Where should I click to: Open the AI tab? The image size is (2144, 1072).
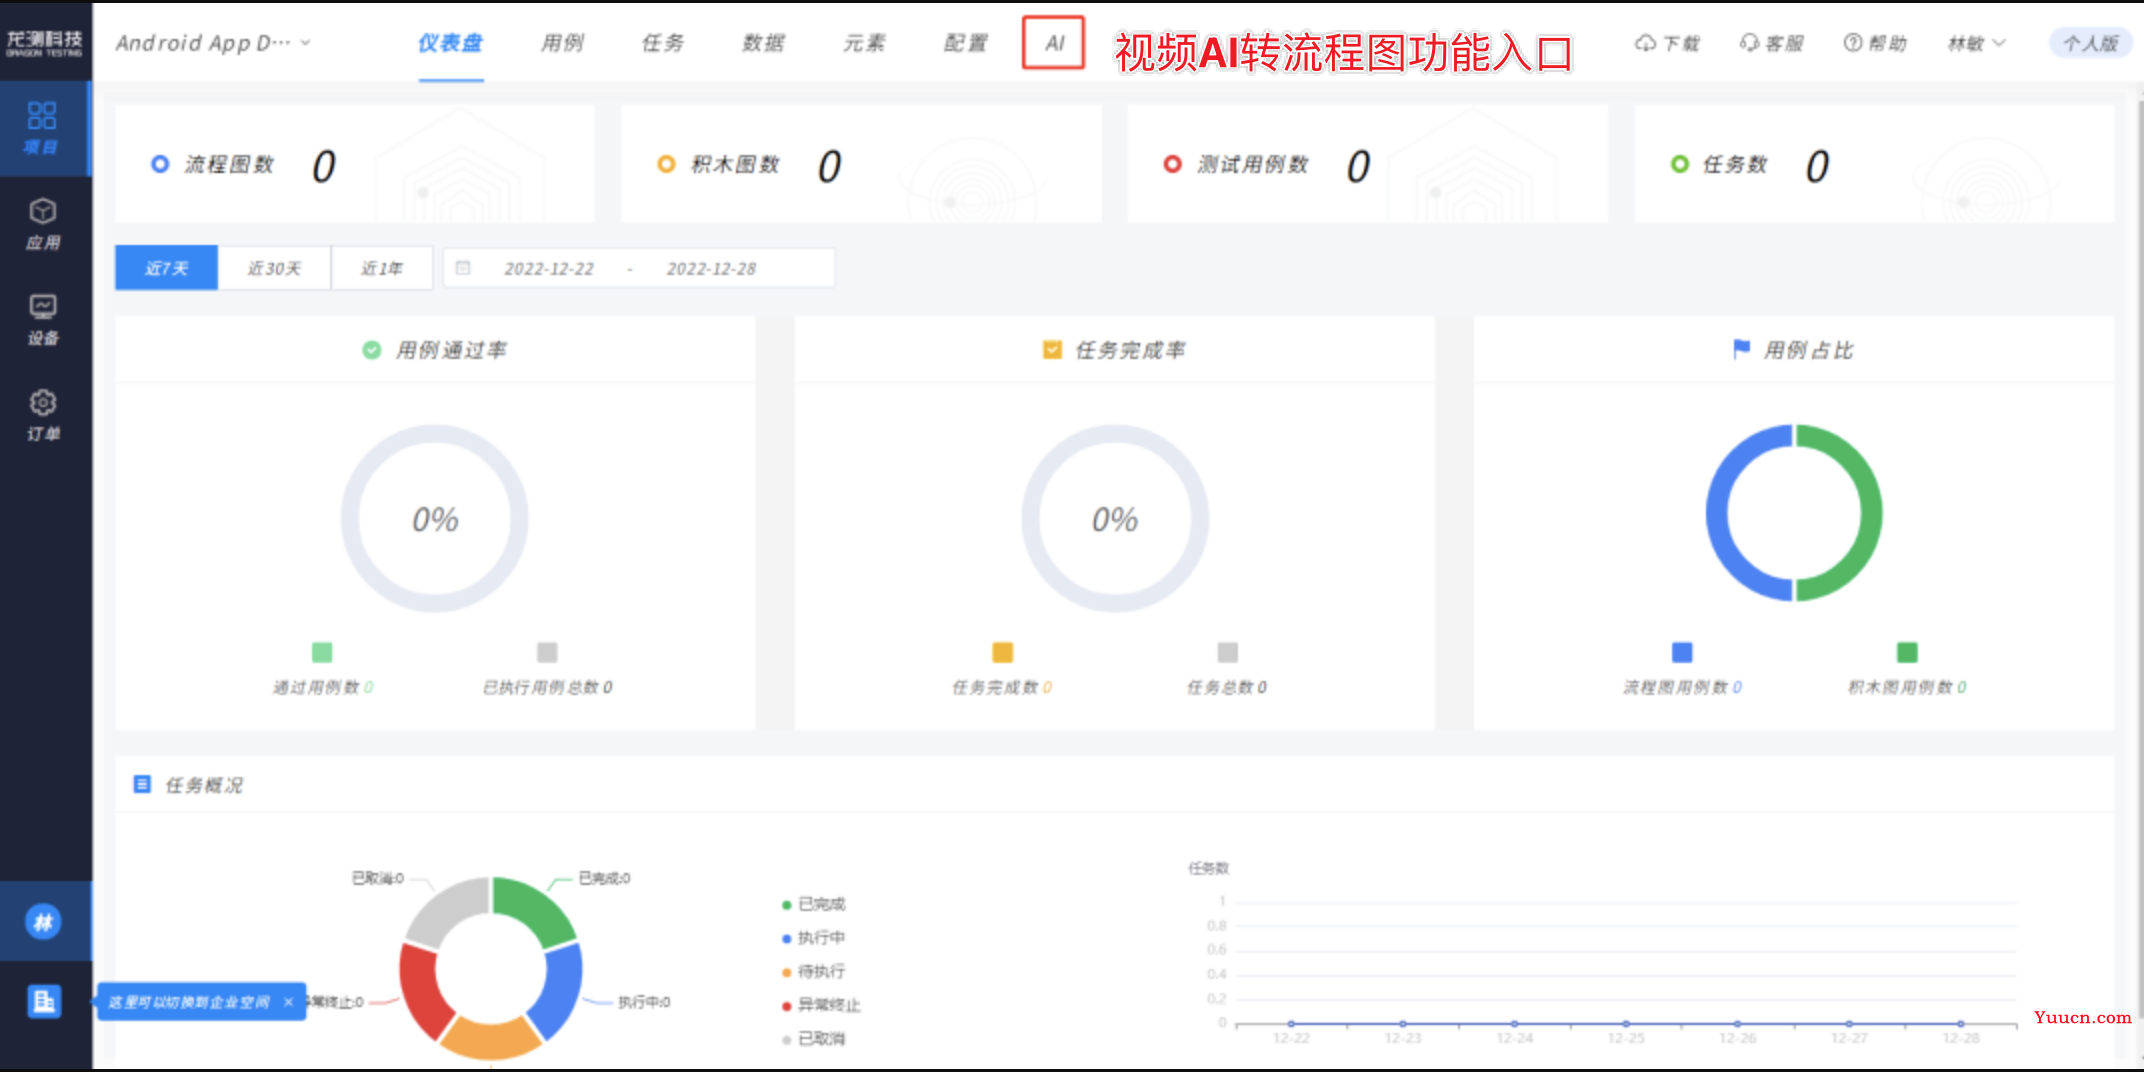(1054, 43)
